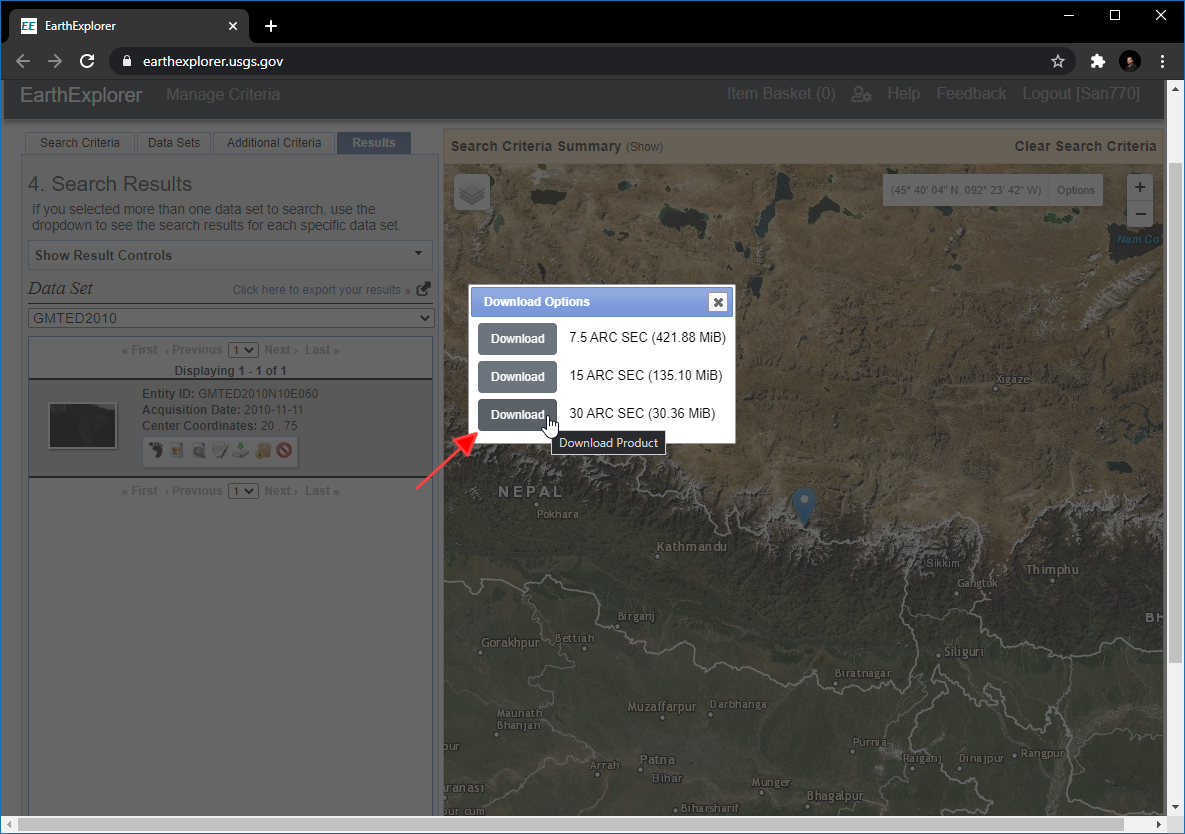
Task: Open the Chrome profile avatar
Action: (x=1130, y=61)
